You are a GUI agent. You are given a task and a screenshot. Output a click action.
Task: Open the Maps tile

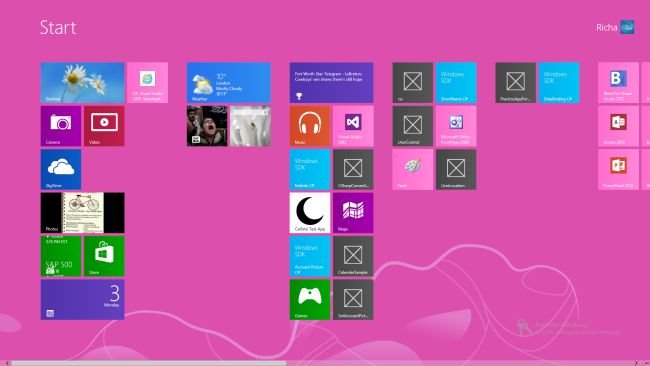click(353, 213)
